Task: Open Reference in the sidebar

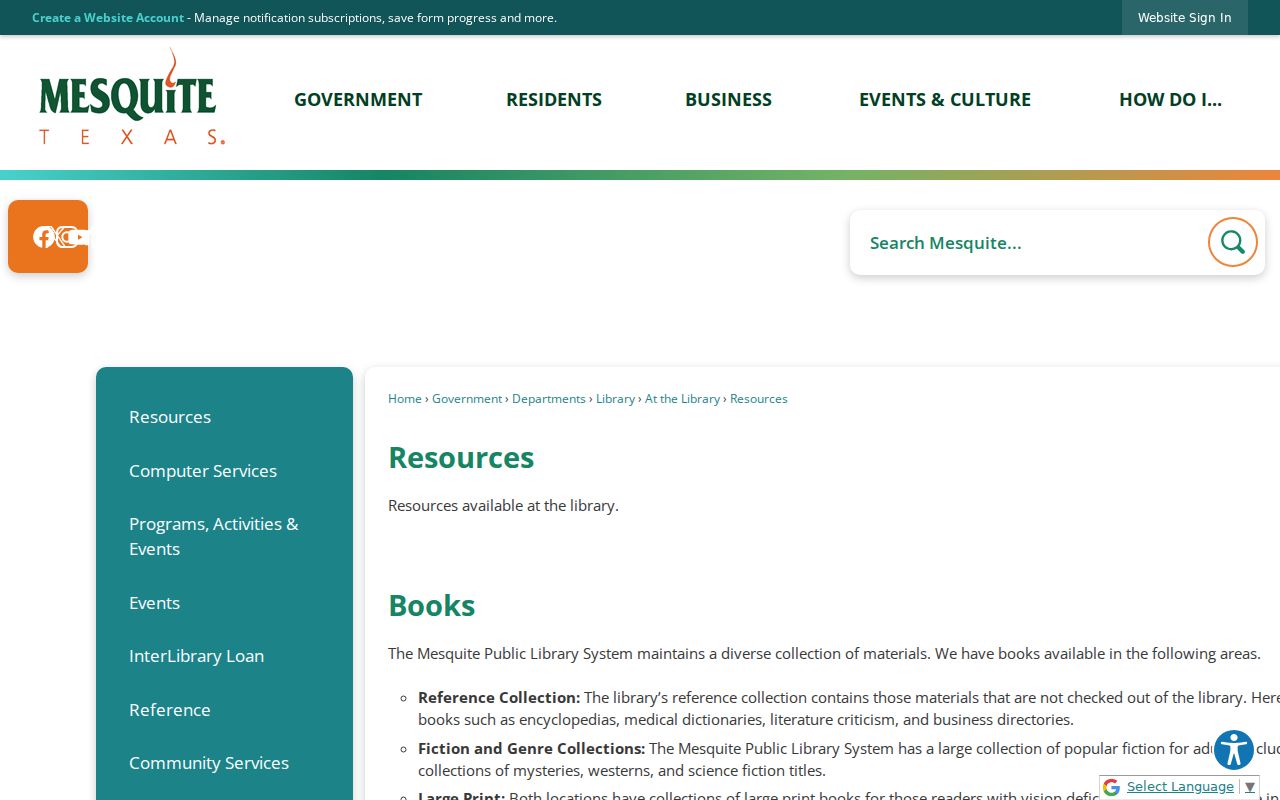Action: click(170, 710)
